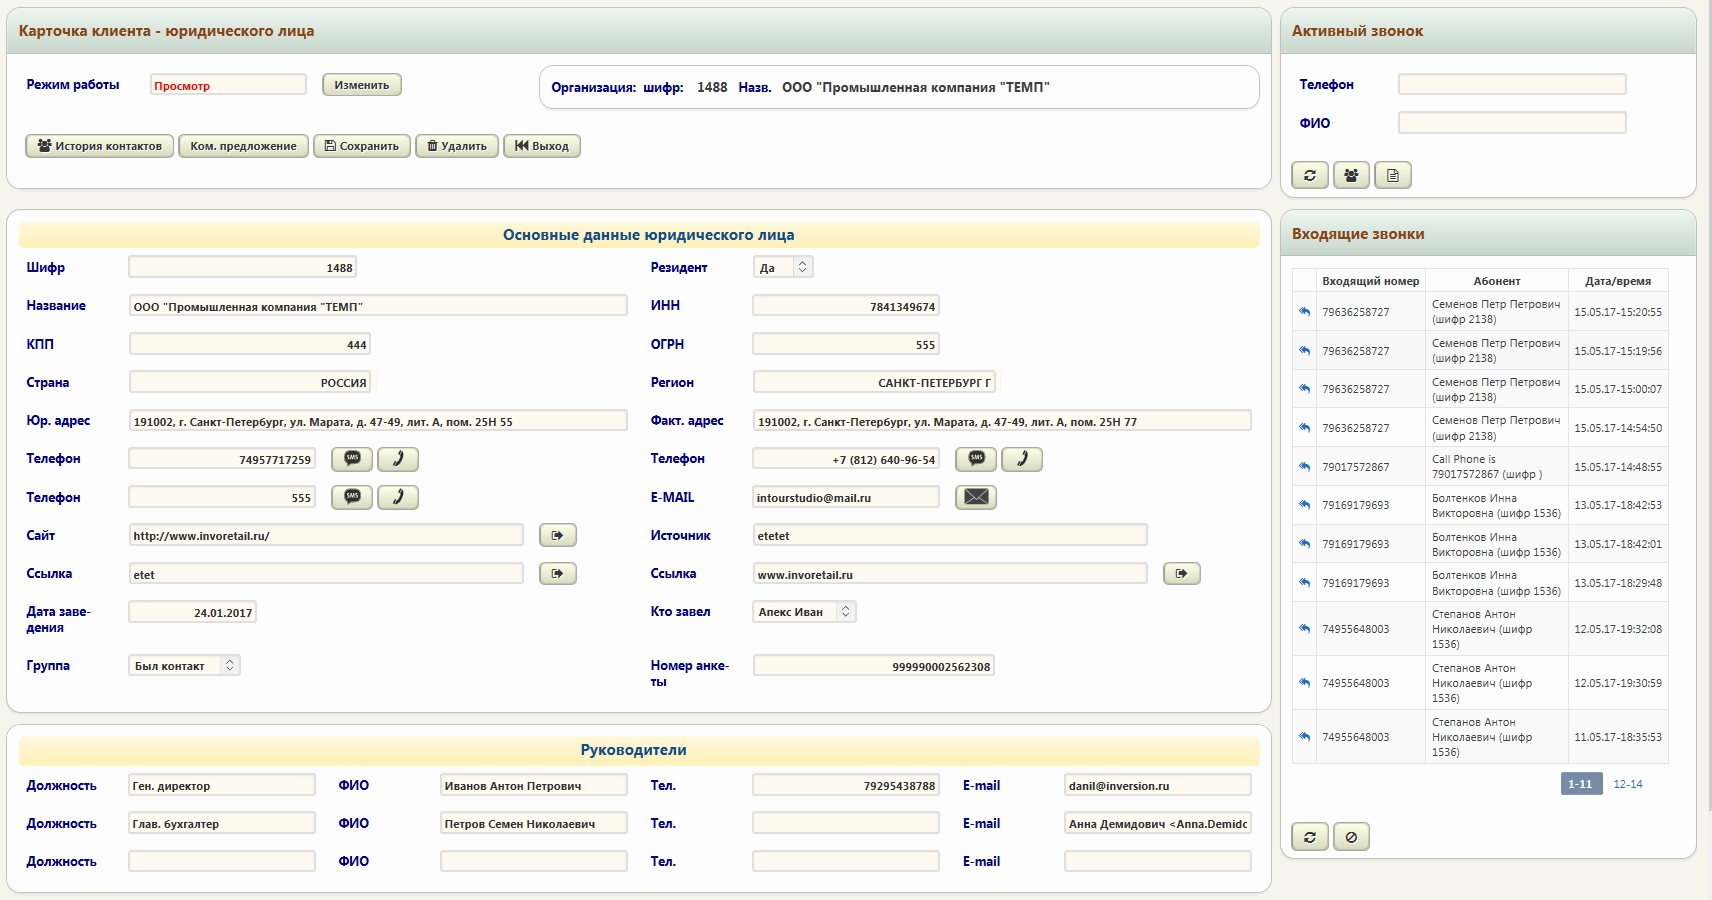Click the group icon in Активный звонок panel
The width and height of the screenshot is (1712, 900).
click(x=1351, y=175)
